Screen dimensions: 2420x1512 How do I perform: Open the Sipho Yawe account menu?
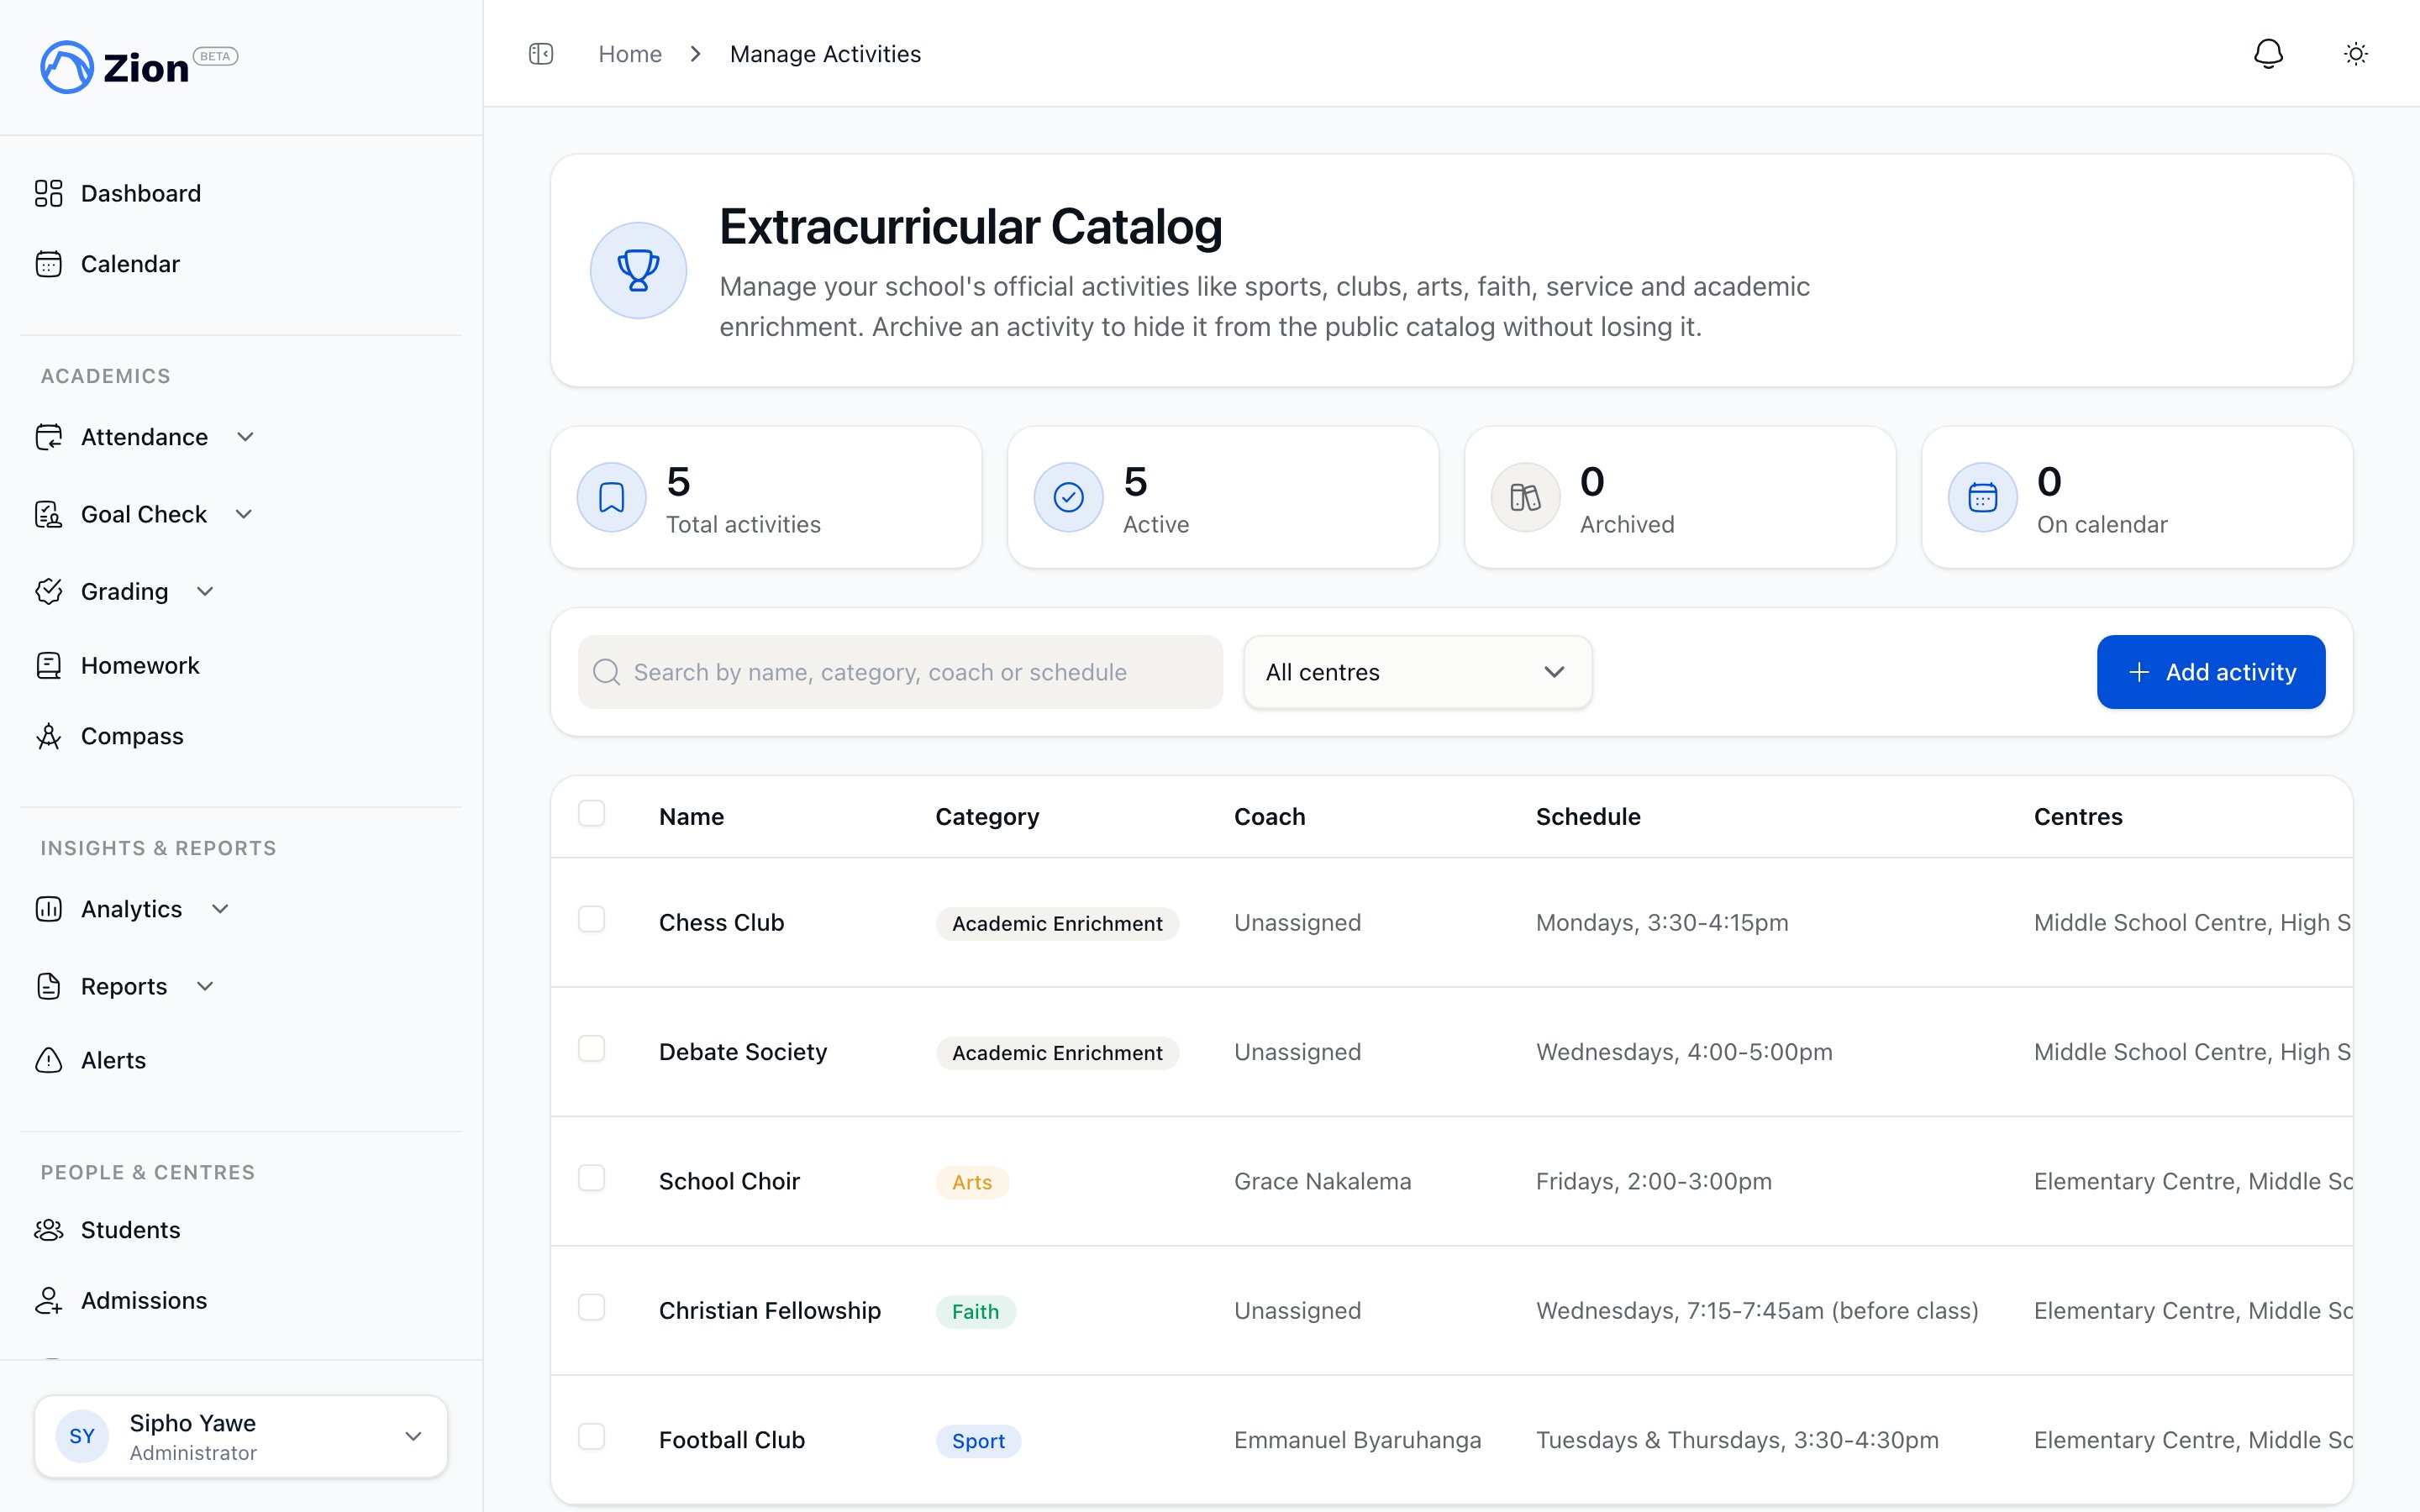241,1436
